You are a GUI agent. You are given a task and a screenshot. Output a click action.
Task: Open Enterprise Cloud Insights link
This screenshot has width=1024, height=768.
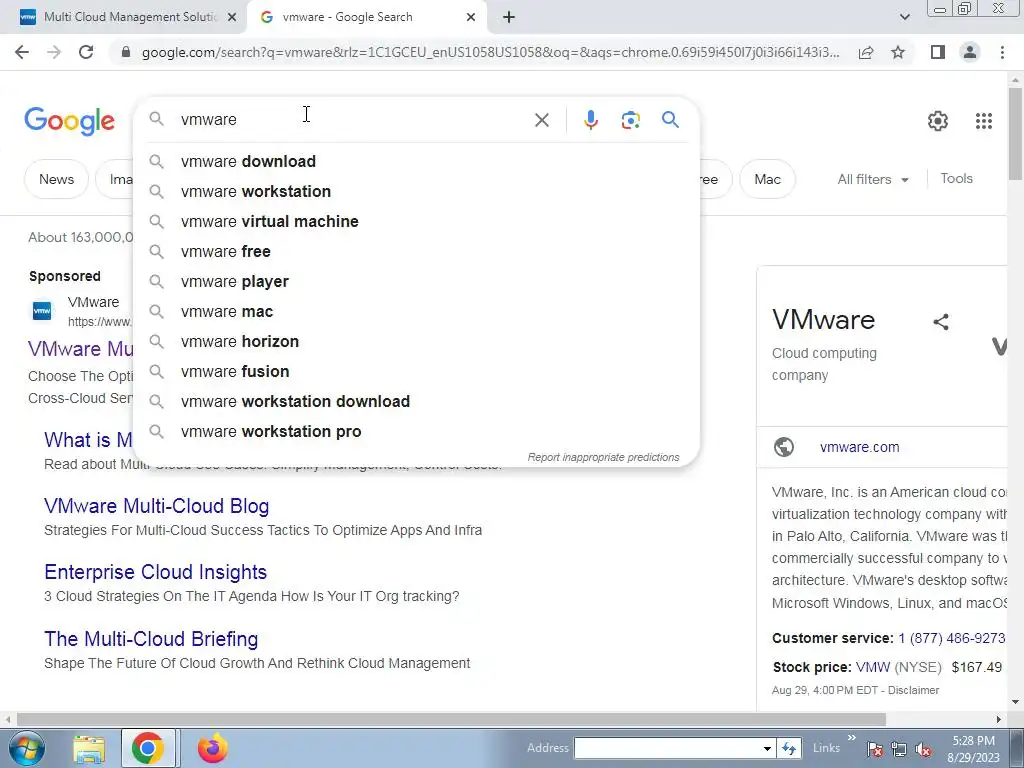point(155,572)
